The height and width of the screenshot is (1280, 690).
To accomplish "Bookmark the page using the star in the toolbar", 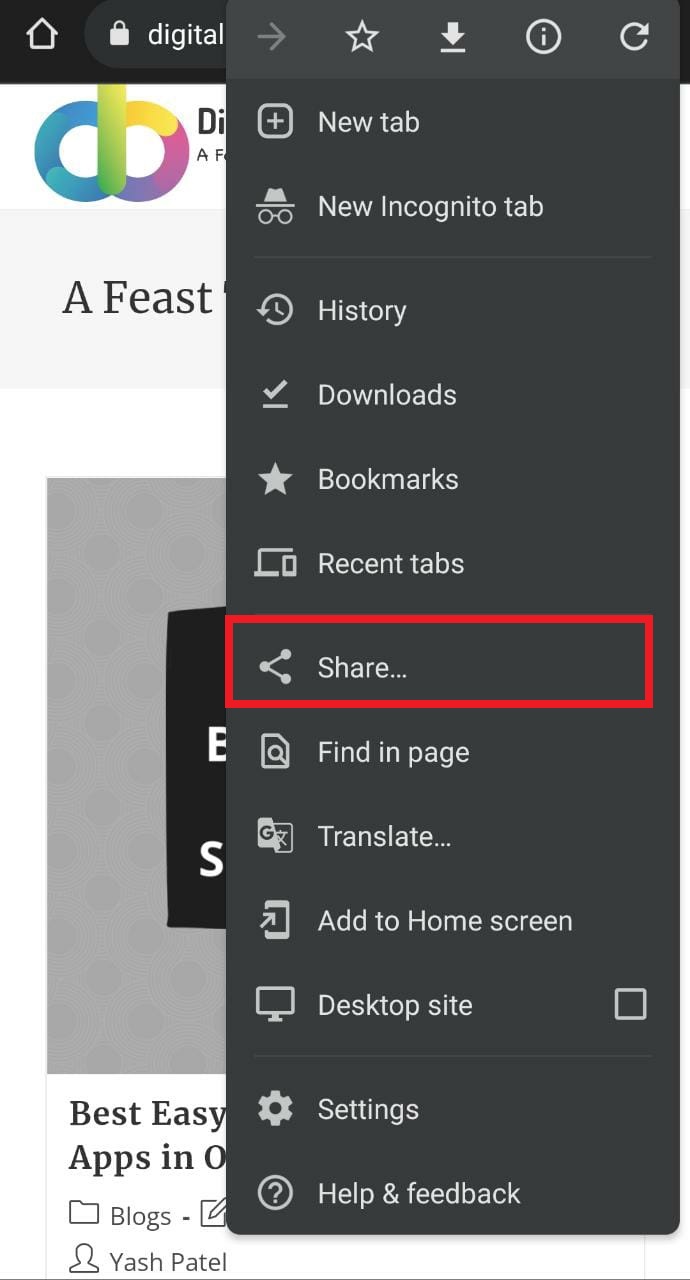I will tap(362, 37).
